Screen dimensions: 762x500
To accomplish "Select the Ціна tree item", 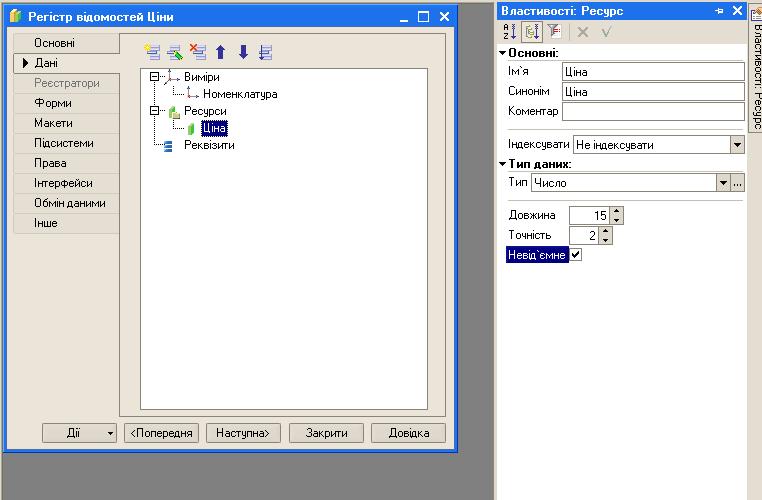I will [x=214, y=128].
